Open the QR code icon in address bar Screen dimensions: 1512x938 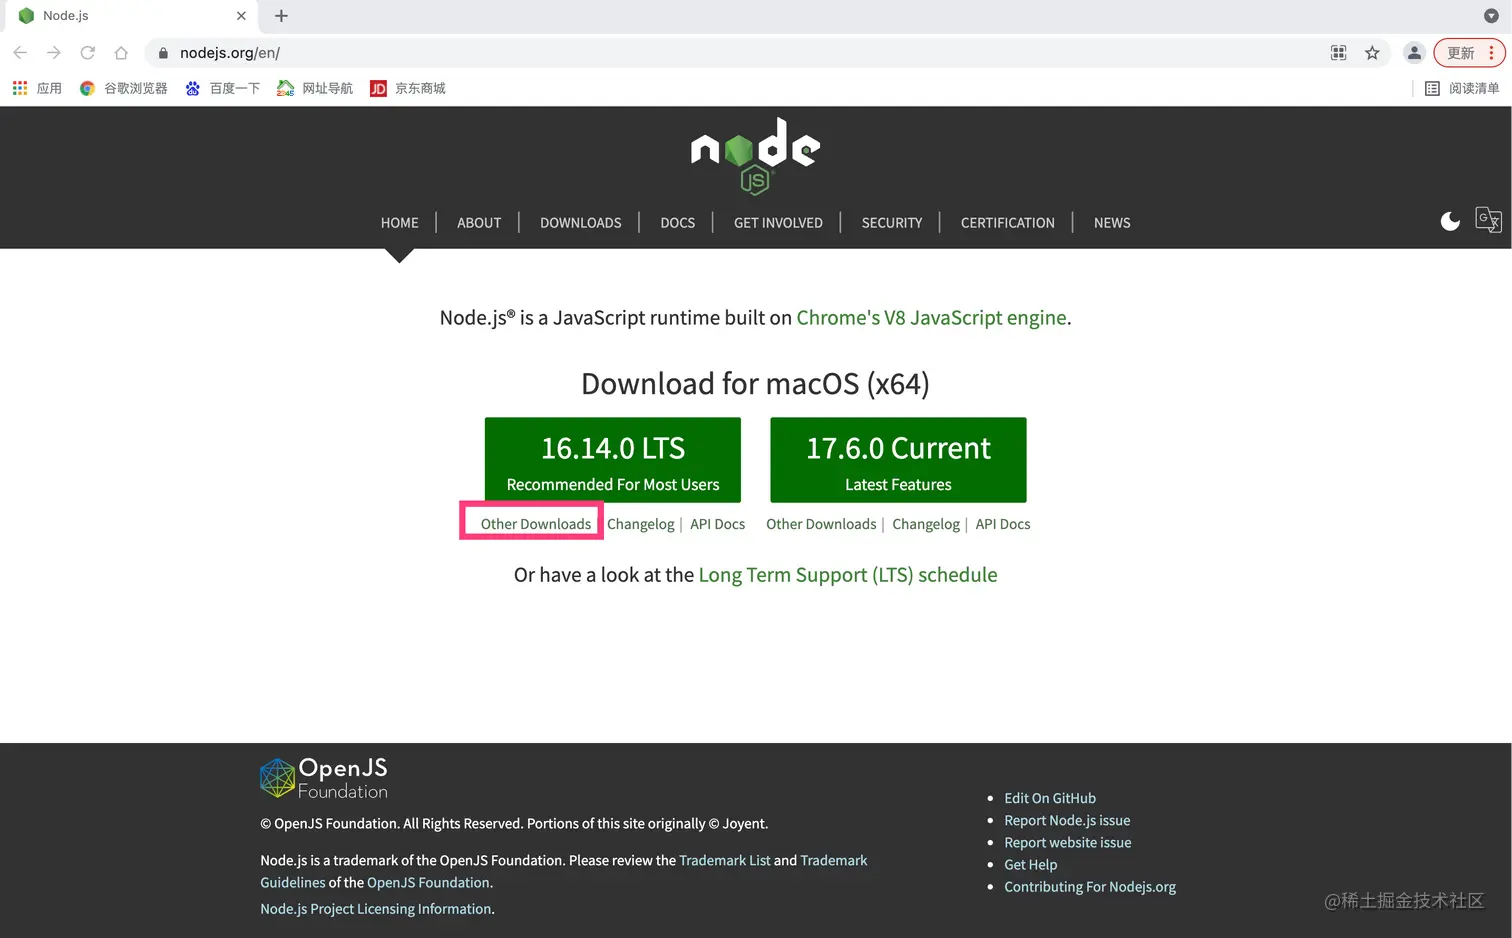[x=1339, y=53]
